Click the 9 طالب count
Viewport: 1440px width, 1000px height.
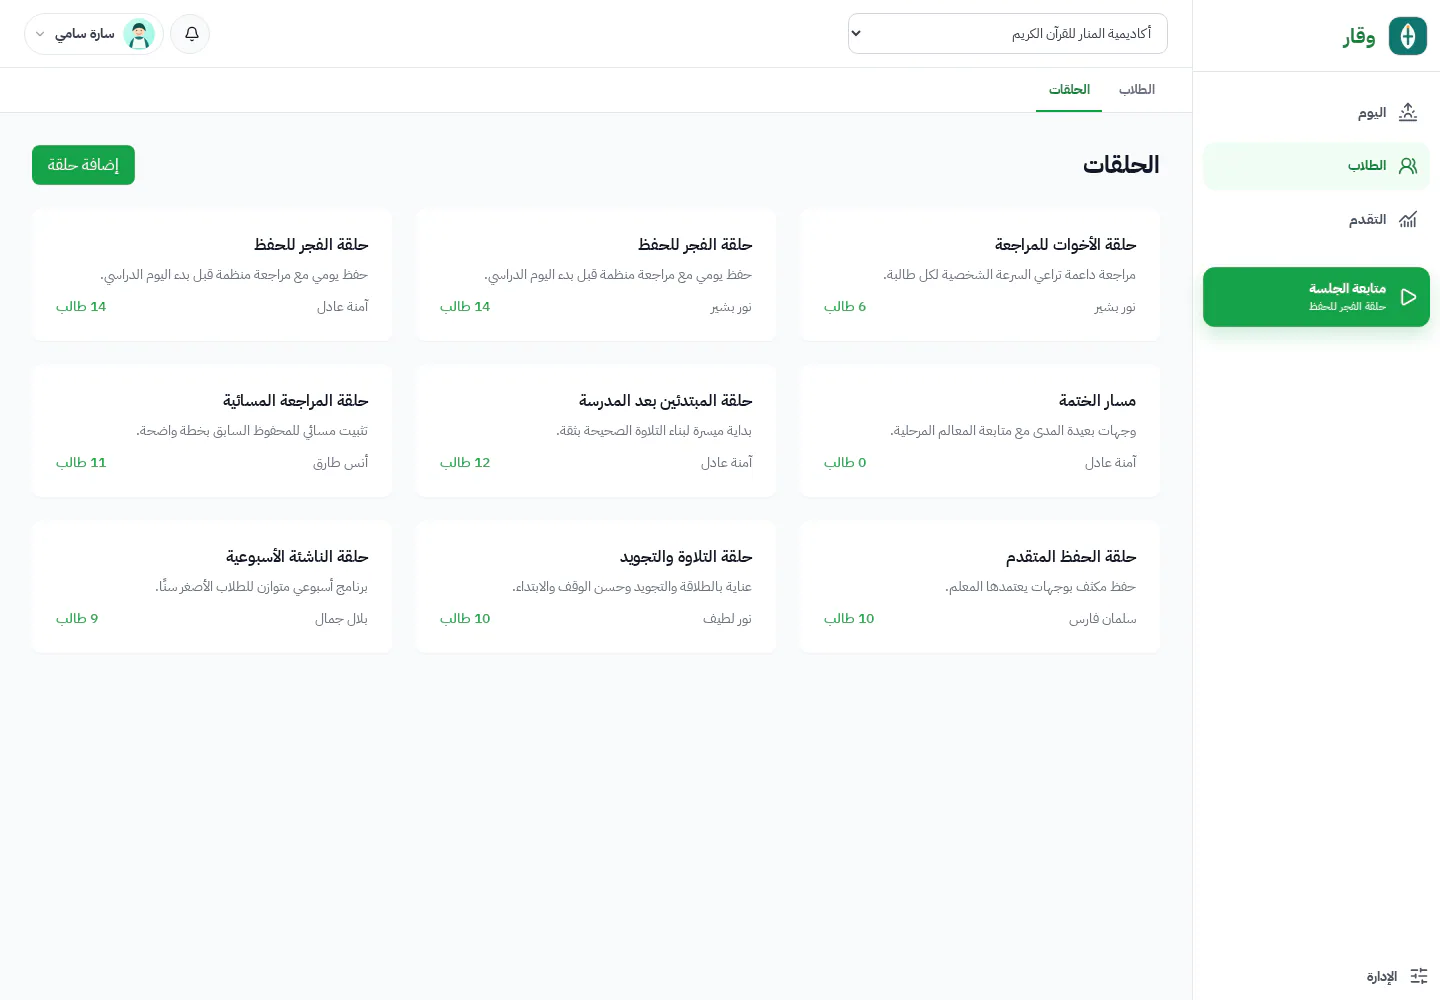[x=77, y=619]
